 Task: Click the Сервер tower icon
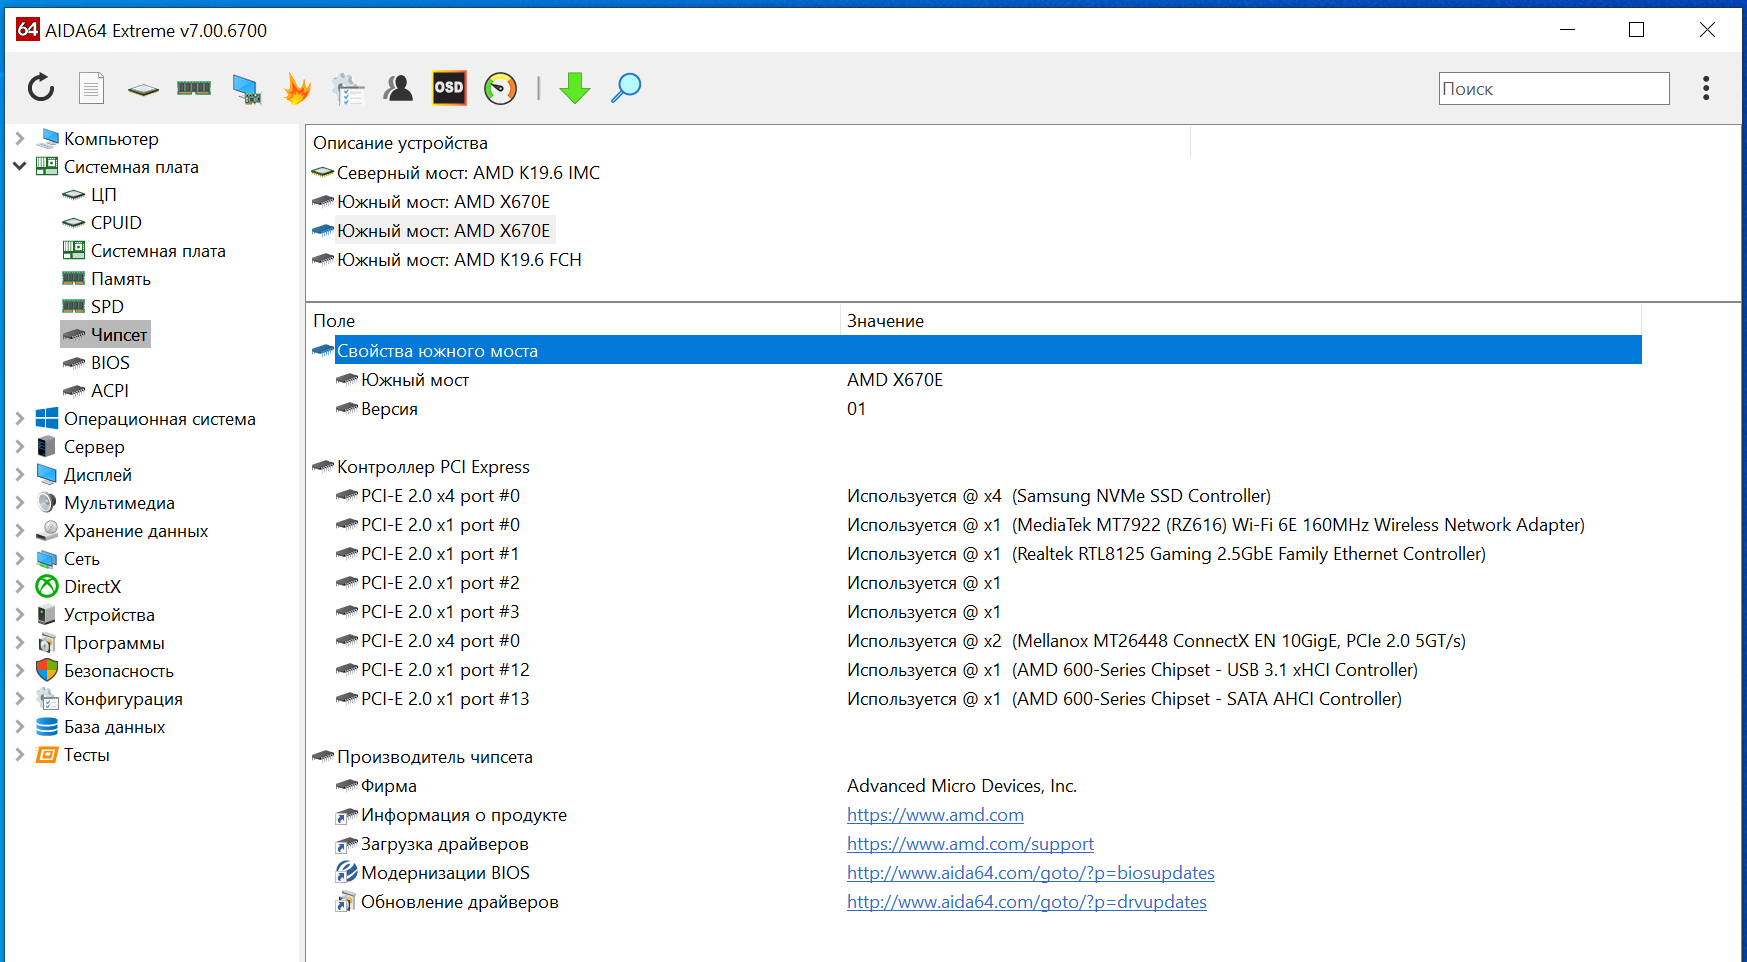pyautogui.click(x=47, y=446)
